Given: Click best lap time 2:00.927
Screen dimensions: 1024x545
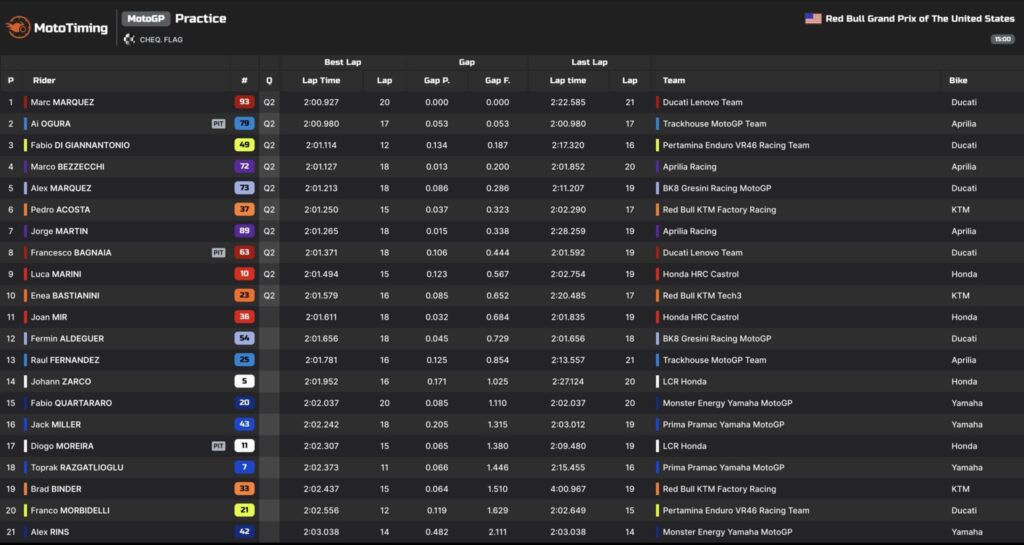Looking at the screenshot, I should (321, 102).
